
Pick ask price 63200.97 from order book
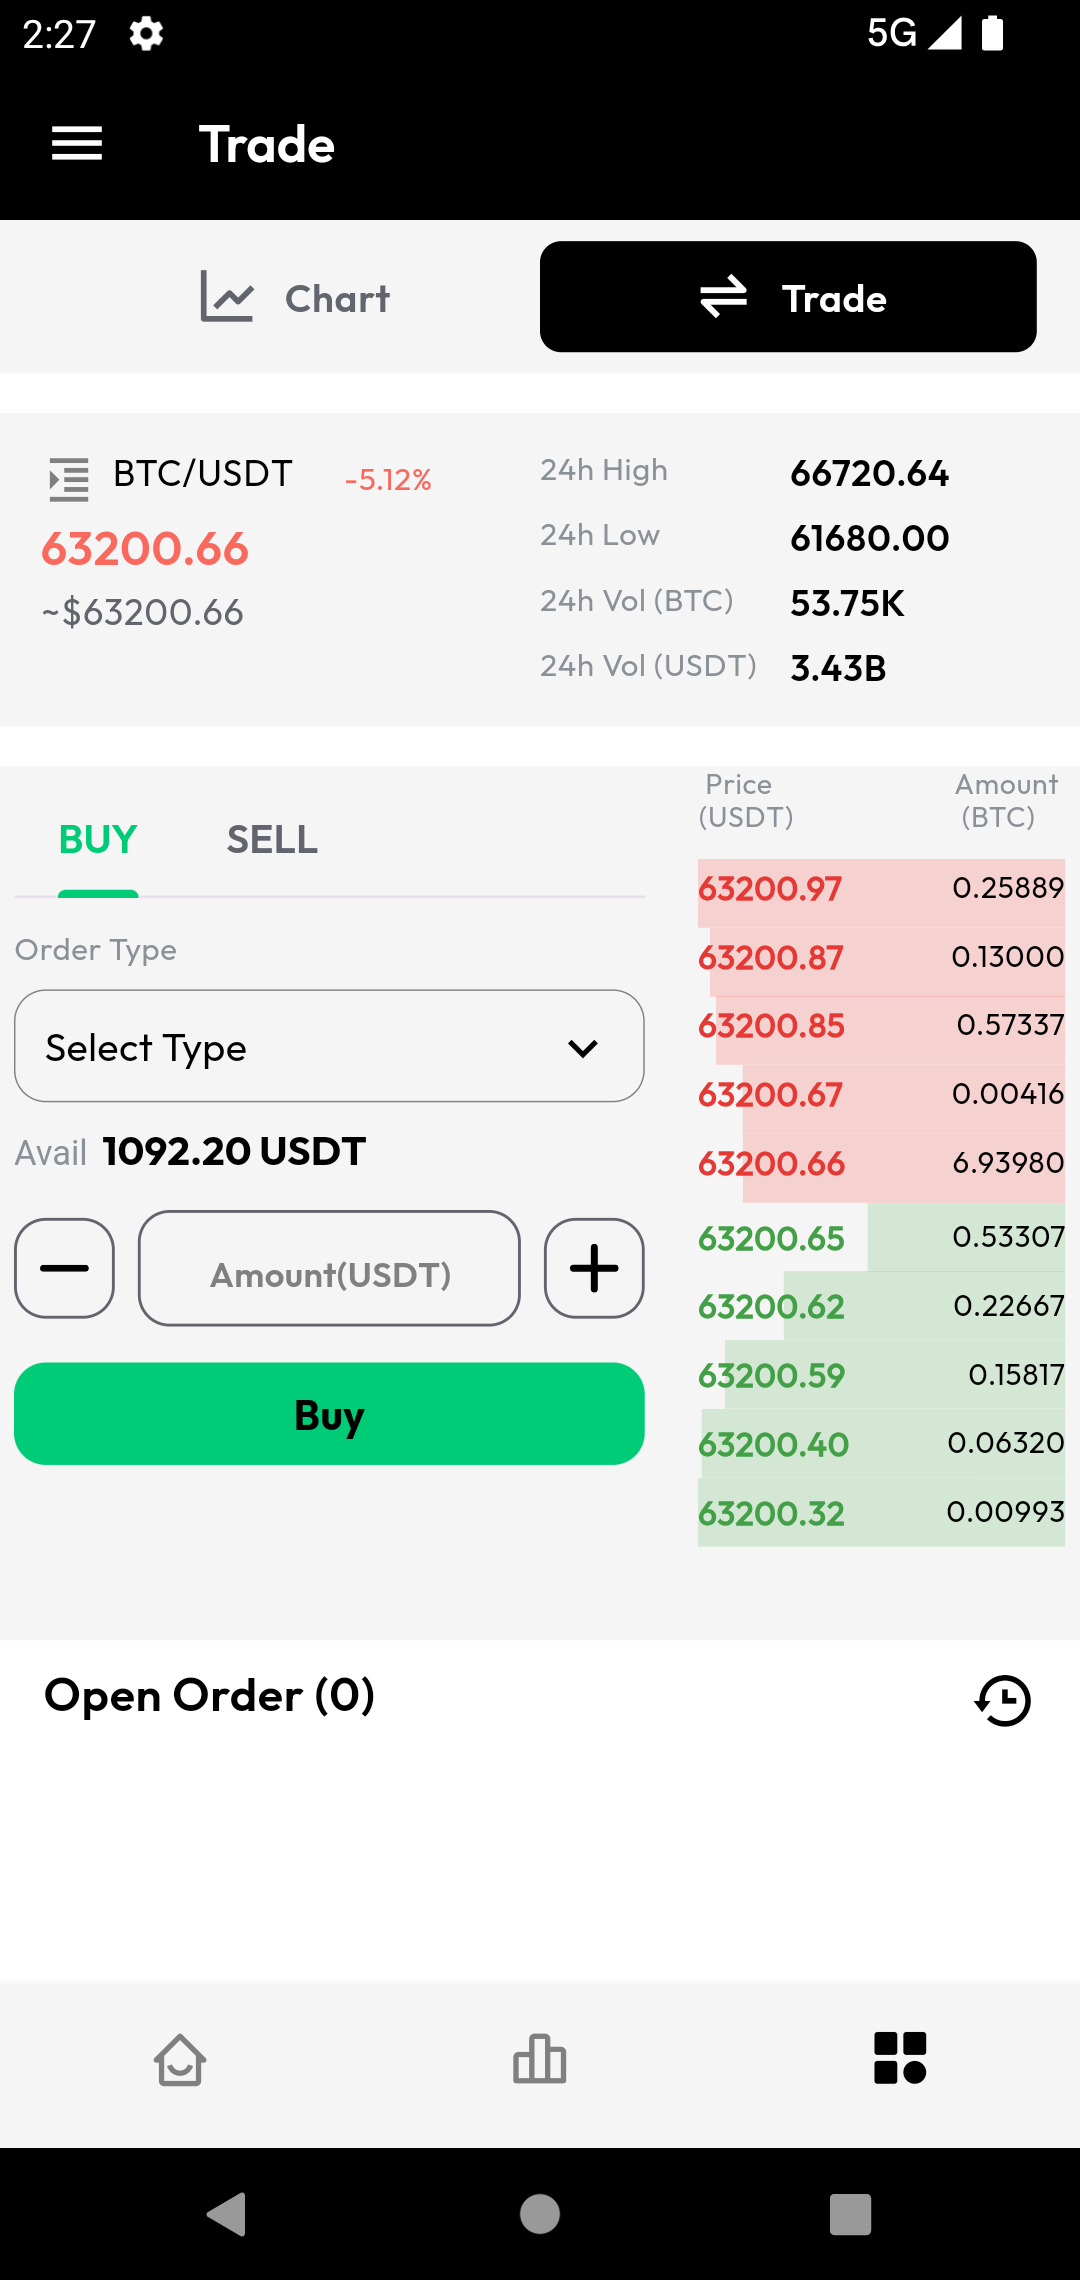pos(770,889)
